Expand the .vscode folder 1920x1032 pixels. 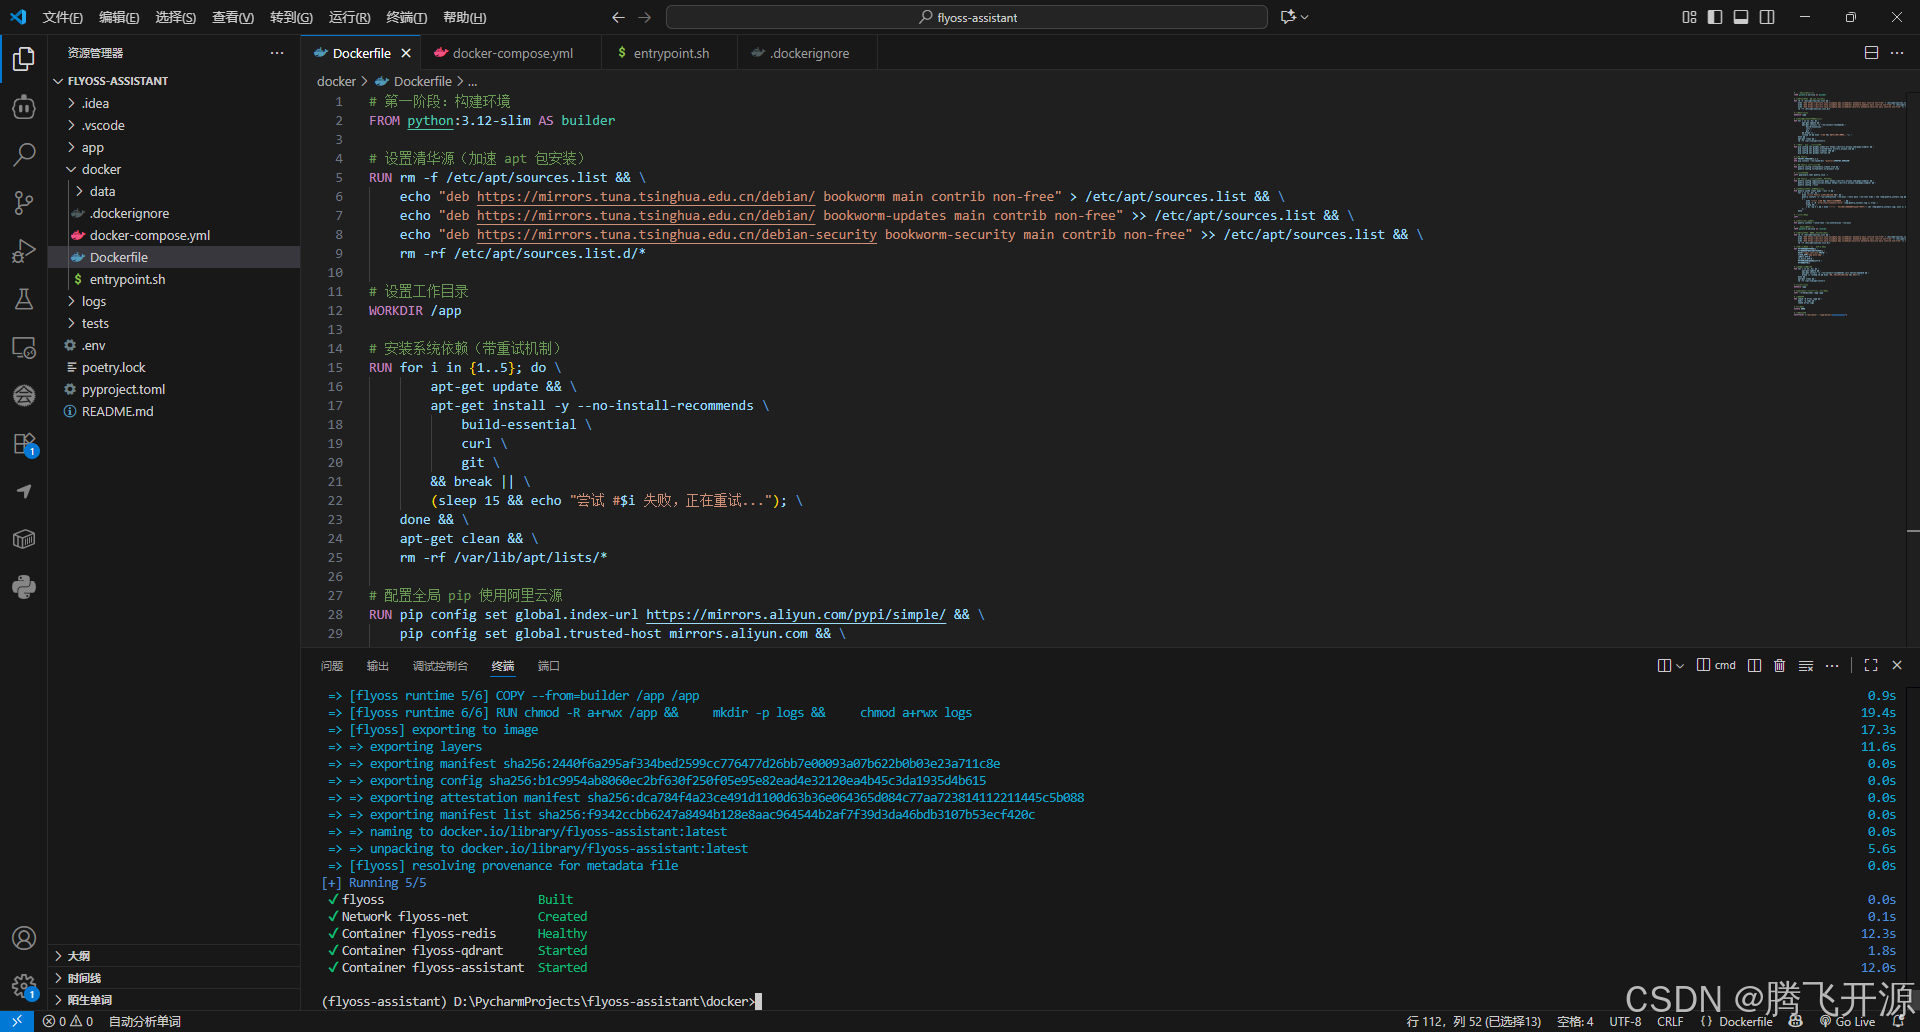[71, 125]
